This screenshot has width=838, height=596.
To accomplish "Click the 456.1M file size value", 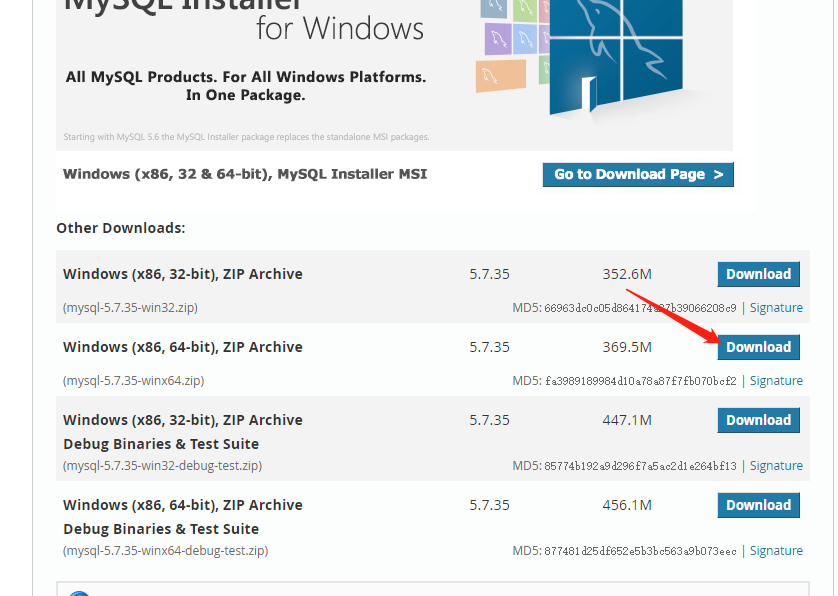I will click(x=627, y=505).
